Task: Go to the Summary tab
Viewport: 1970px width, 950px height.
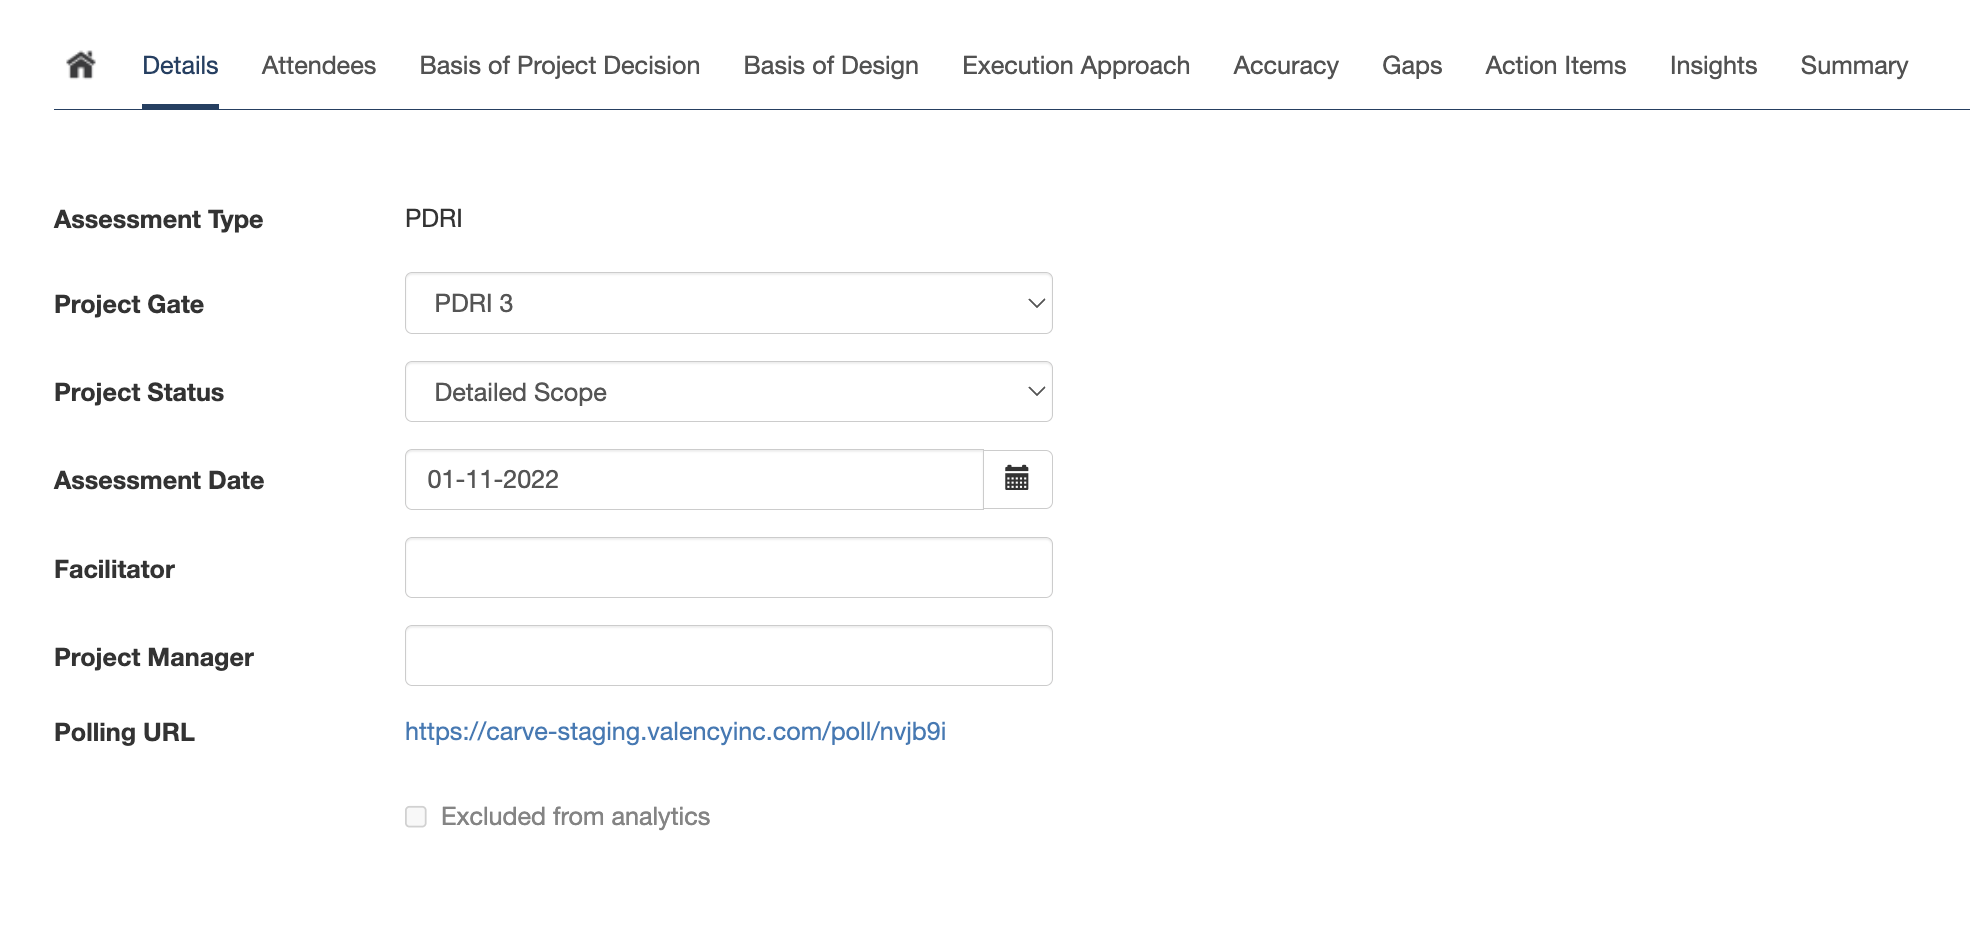Action: tap(1853, 66)
